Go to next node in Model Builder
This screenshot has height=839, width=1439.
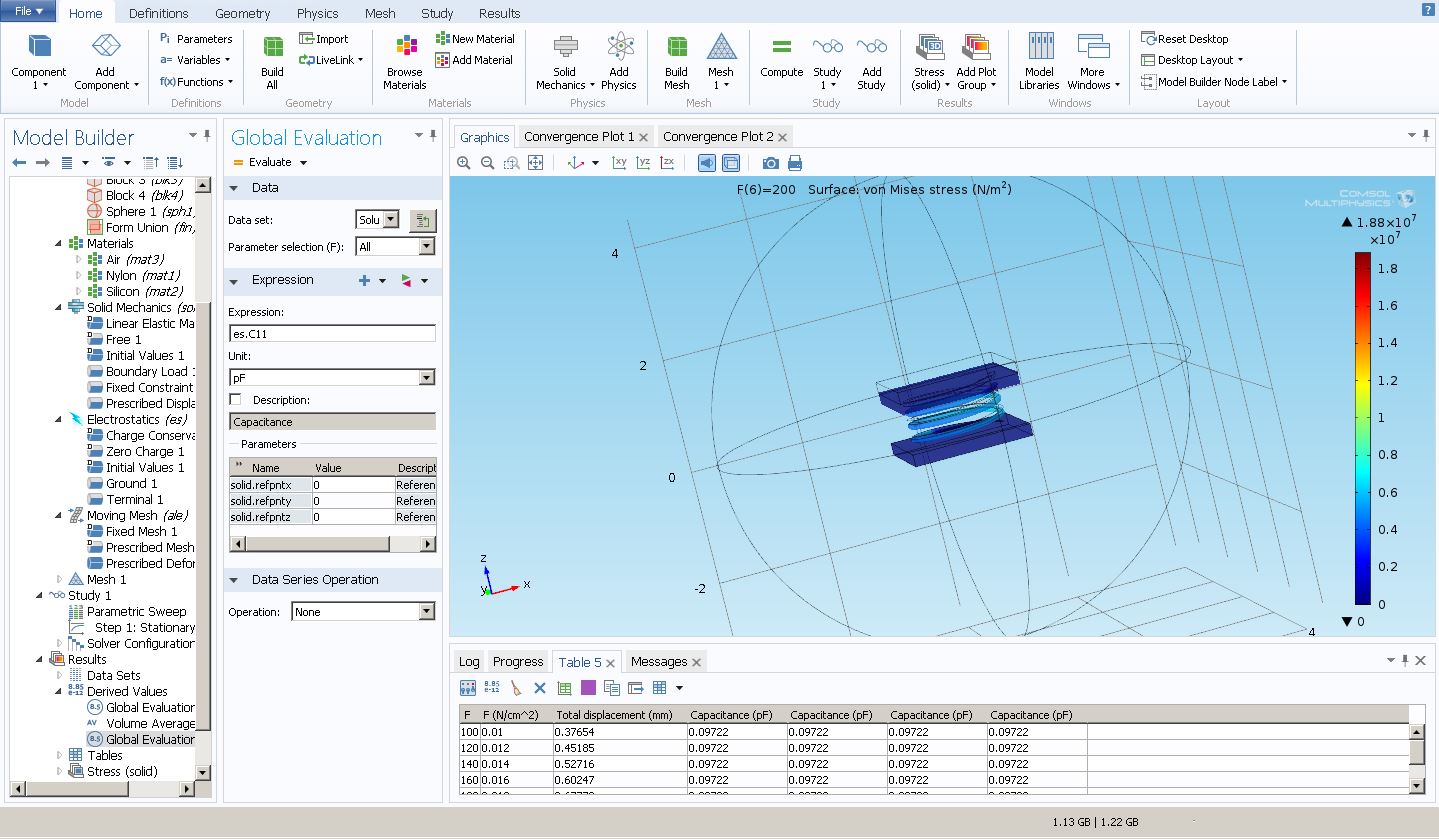point(42,162)
